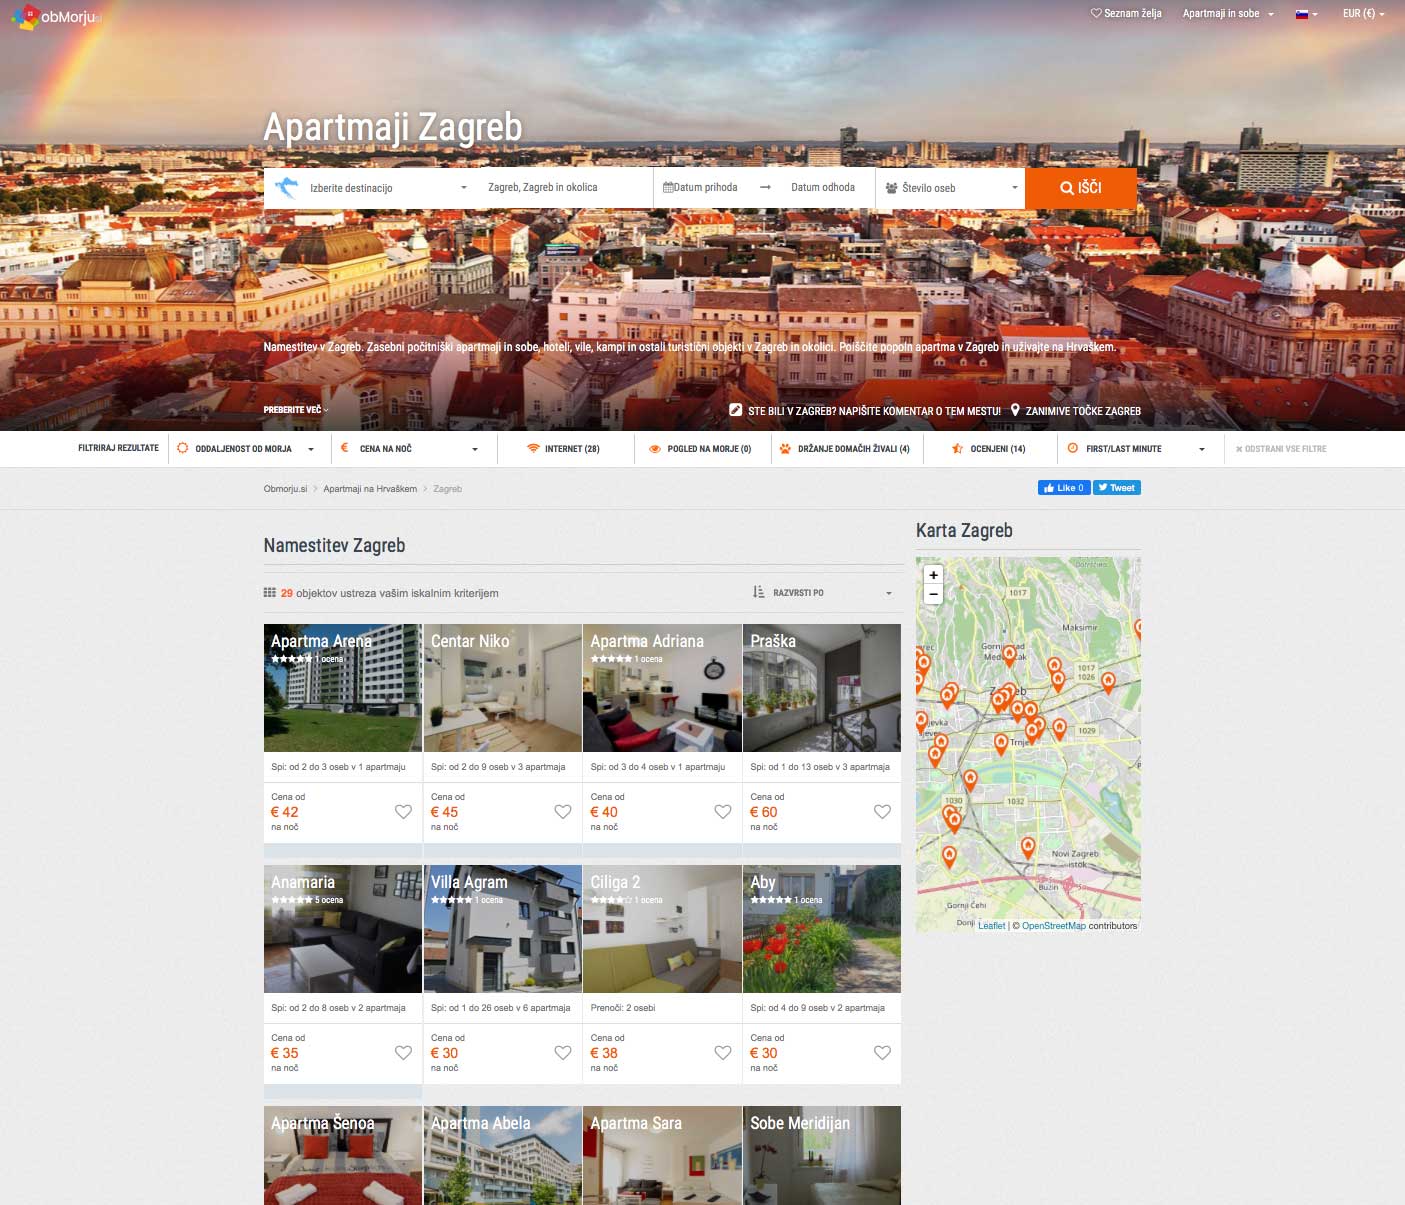Expand the Cena na noč filter
The width and height of the screenshot is (1405, 1205).
pyautogui.click(x=409, y=449)
